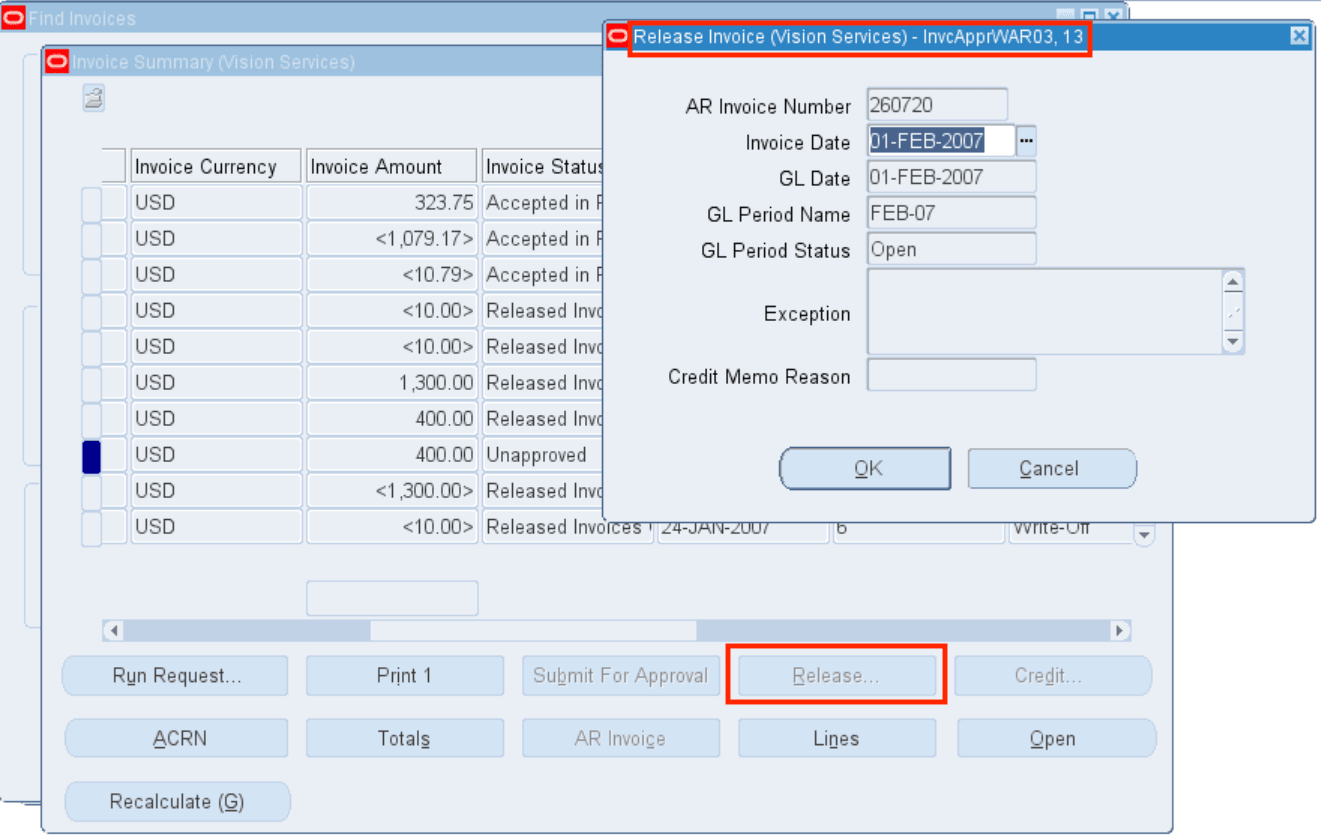Close the Release Invoice dialog

pyautogui.click(x=1299, y=36)
